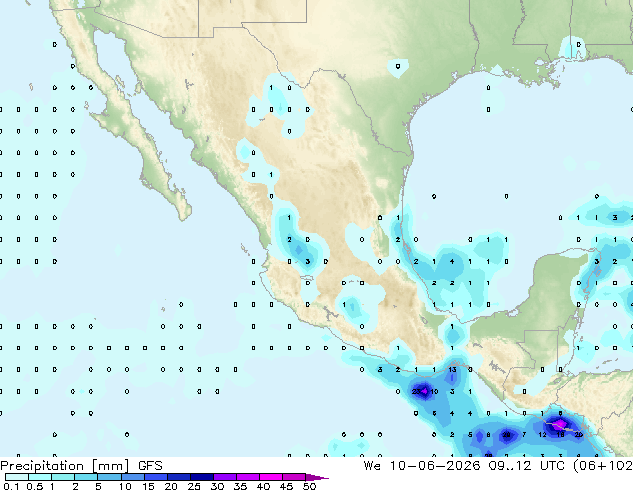Select the 30–35 mm purple legend segment

click(224, 477)
